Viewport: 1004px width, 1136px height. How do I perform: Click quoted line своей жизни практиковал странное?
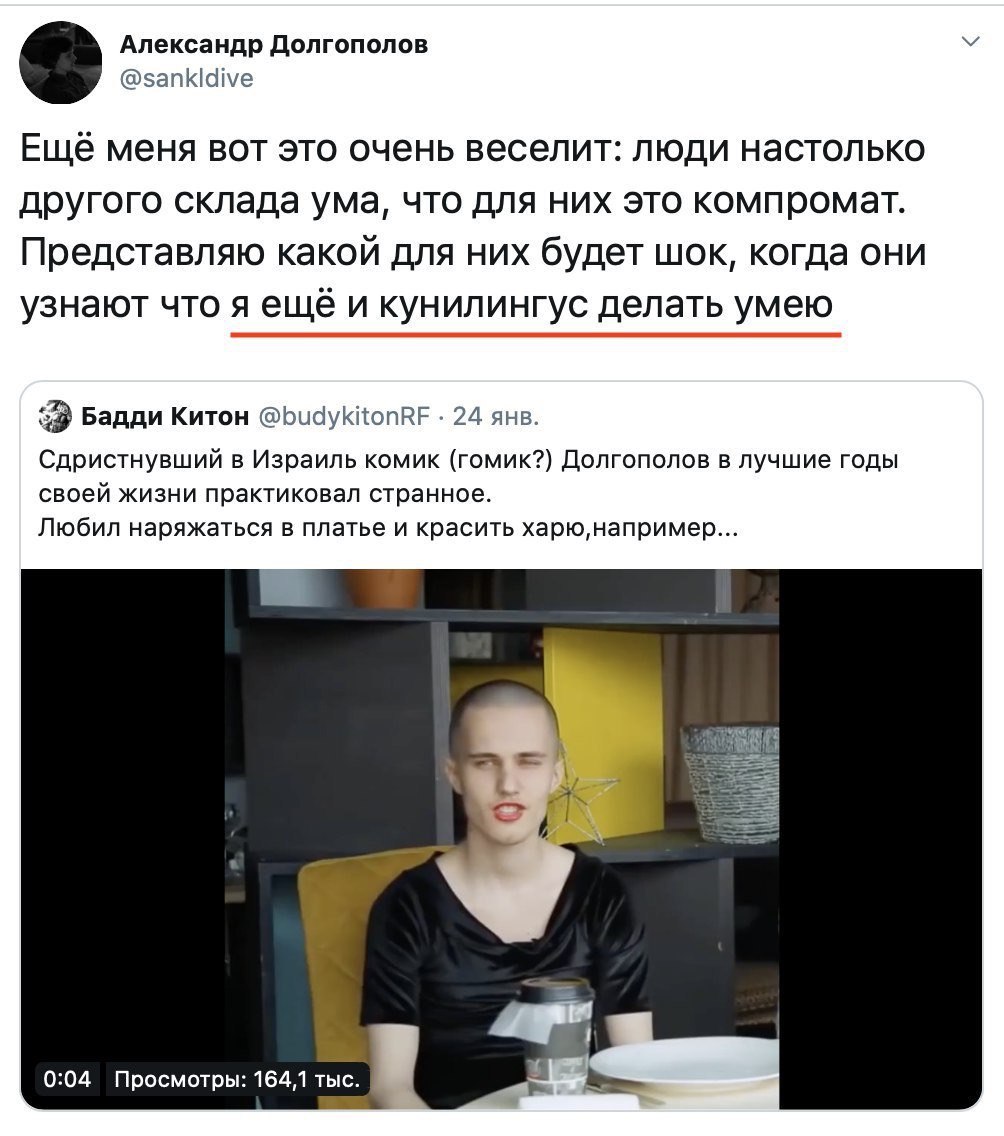[x=265, y=493]
